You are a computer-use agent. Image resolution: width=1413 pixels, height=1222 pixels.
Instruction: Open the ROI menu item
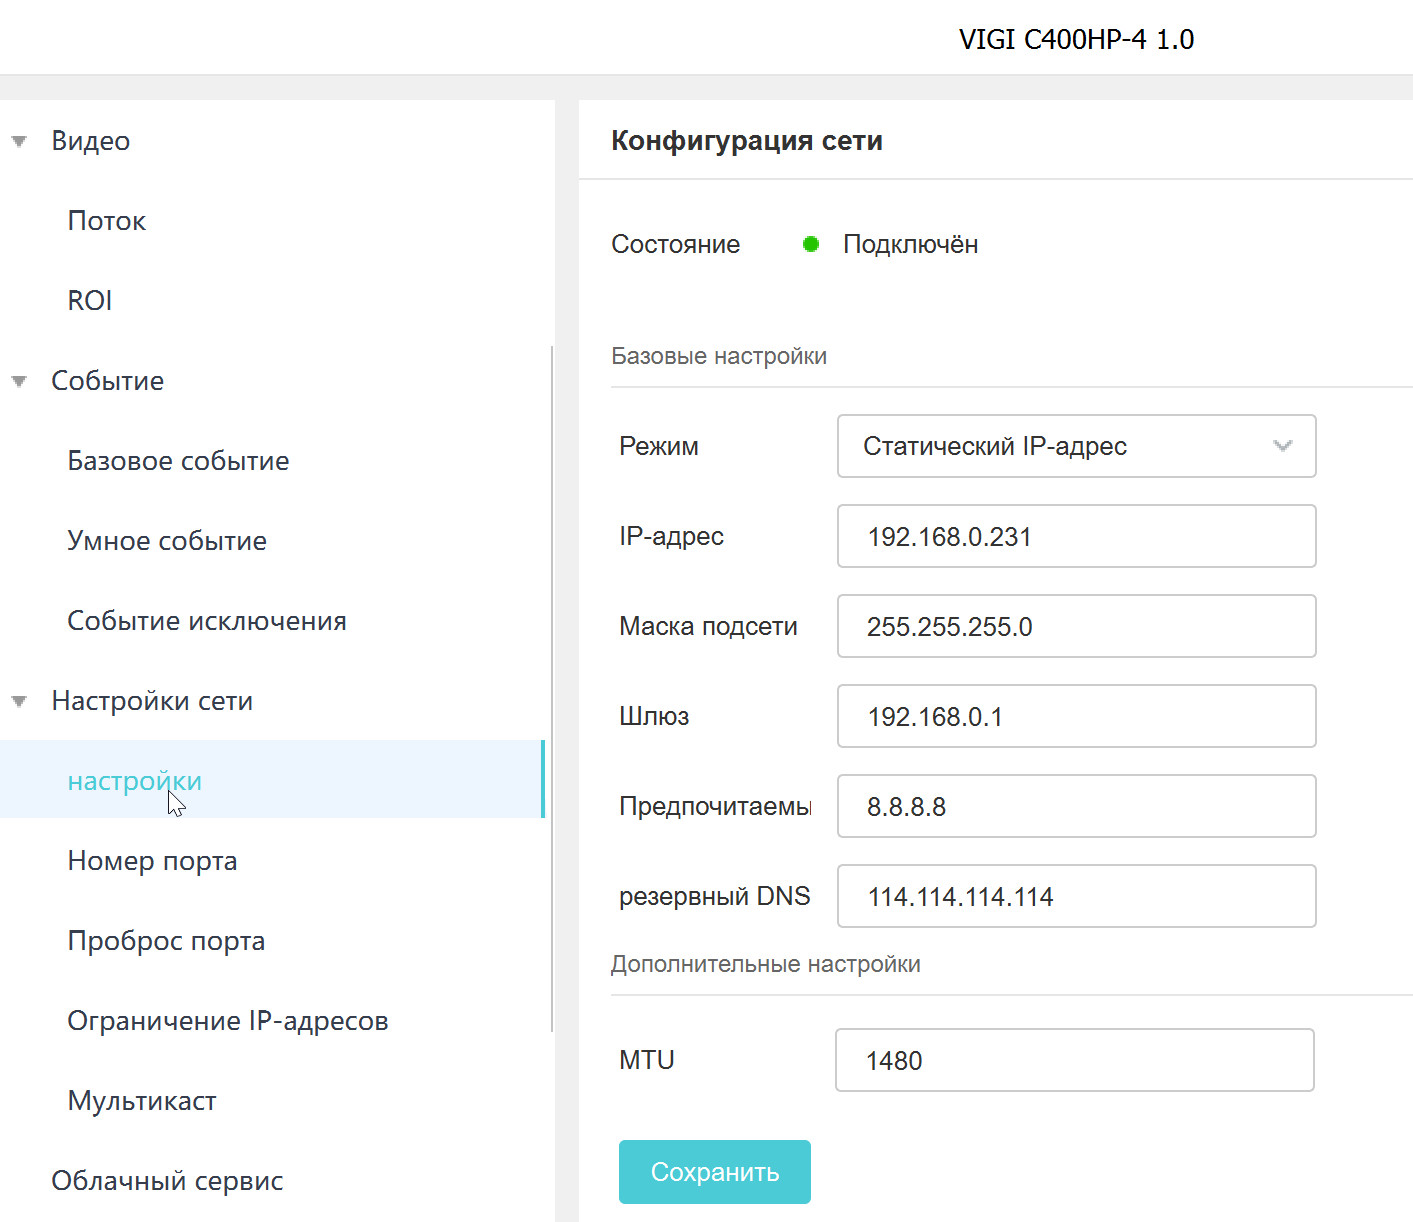(x=90, y=301)
